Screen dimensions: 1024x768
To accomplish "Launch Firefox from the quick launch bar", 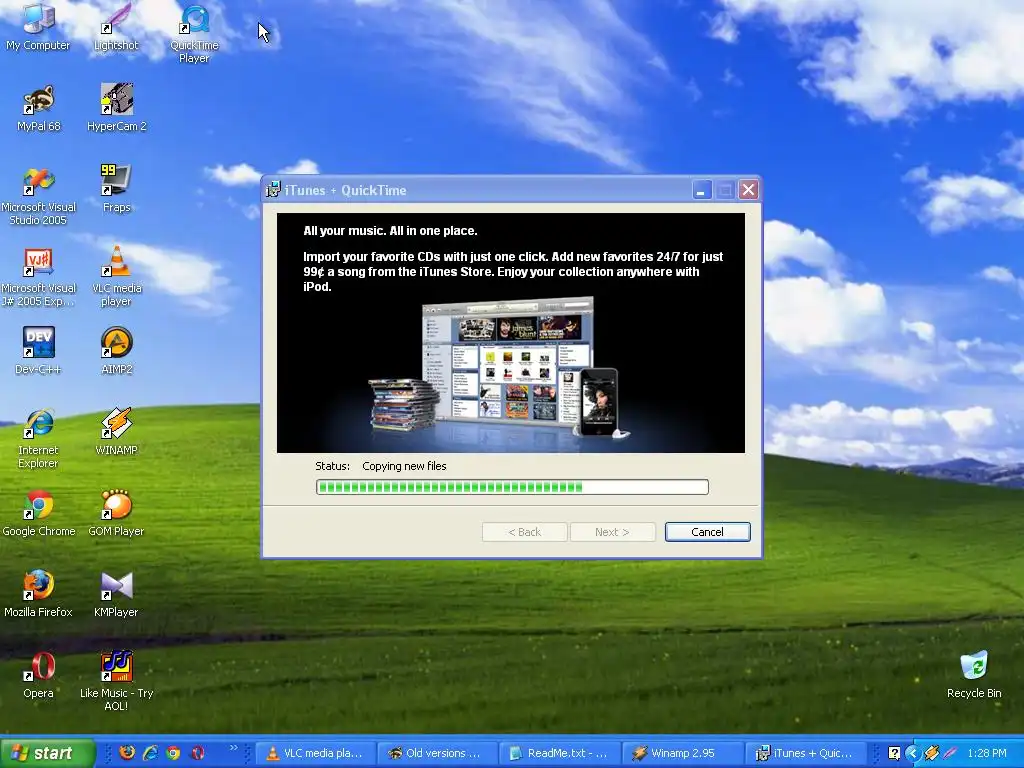I will point(127,753).
